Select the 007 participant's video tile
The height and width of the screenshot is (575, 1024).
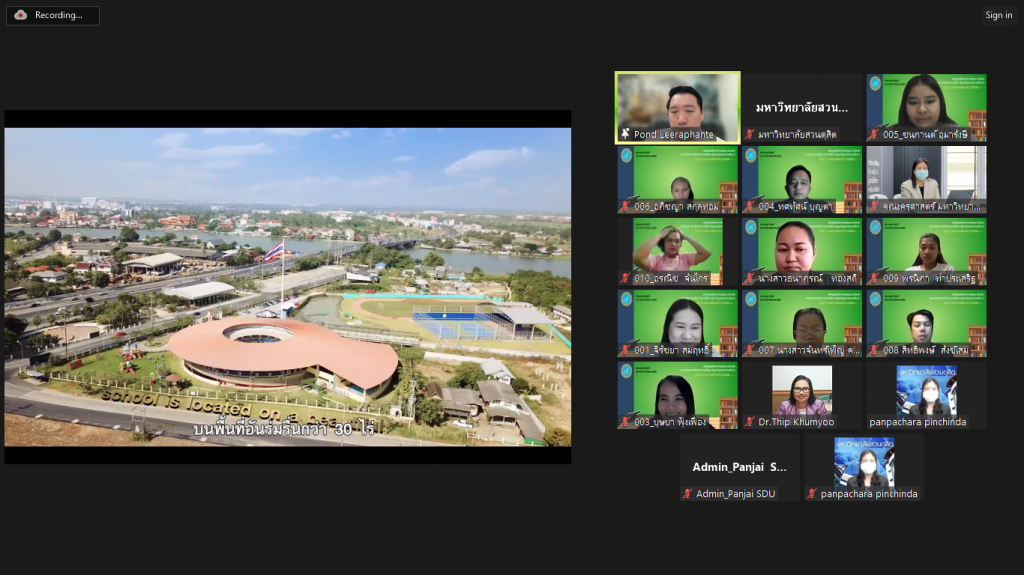pyautogui.click(x=801, y=322)
